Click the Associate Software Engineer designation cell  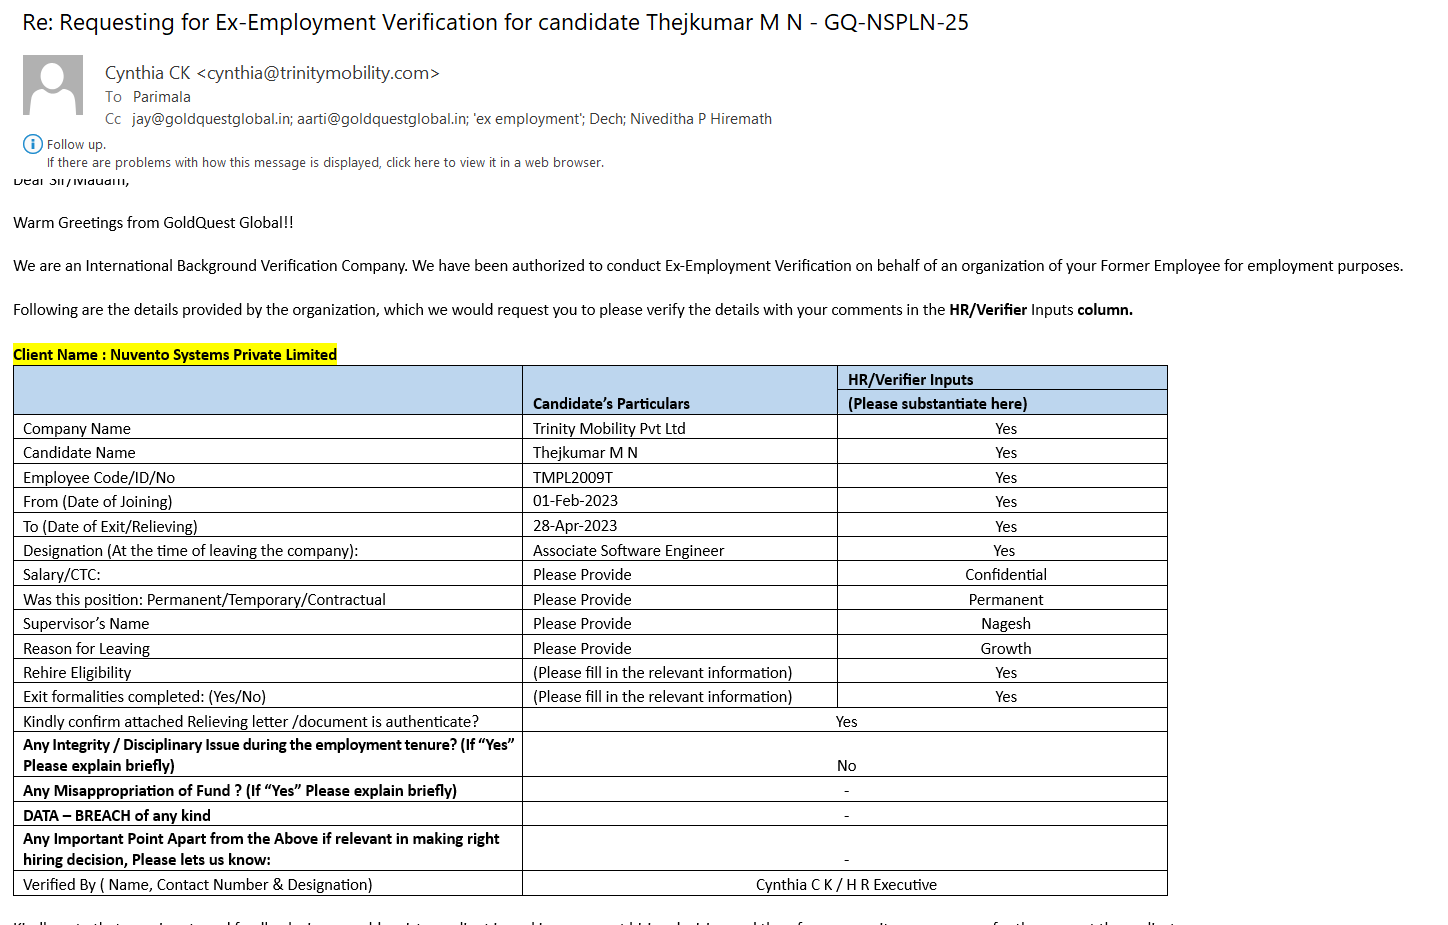[x=628, y=551]
